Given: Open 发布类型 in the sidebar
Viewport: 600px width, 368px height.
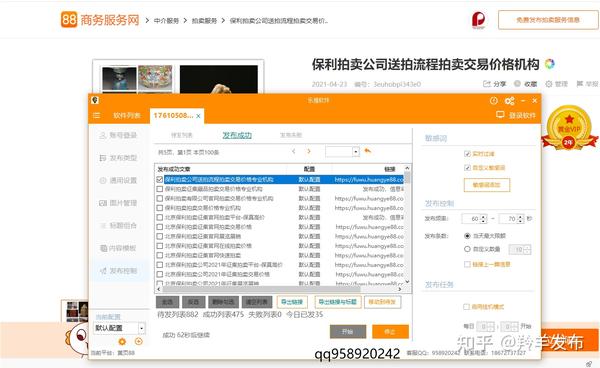Looking at the screenshot, I should 118,158.
